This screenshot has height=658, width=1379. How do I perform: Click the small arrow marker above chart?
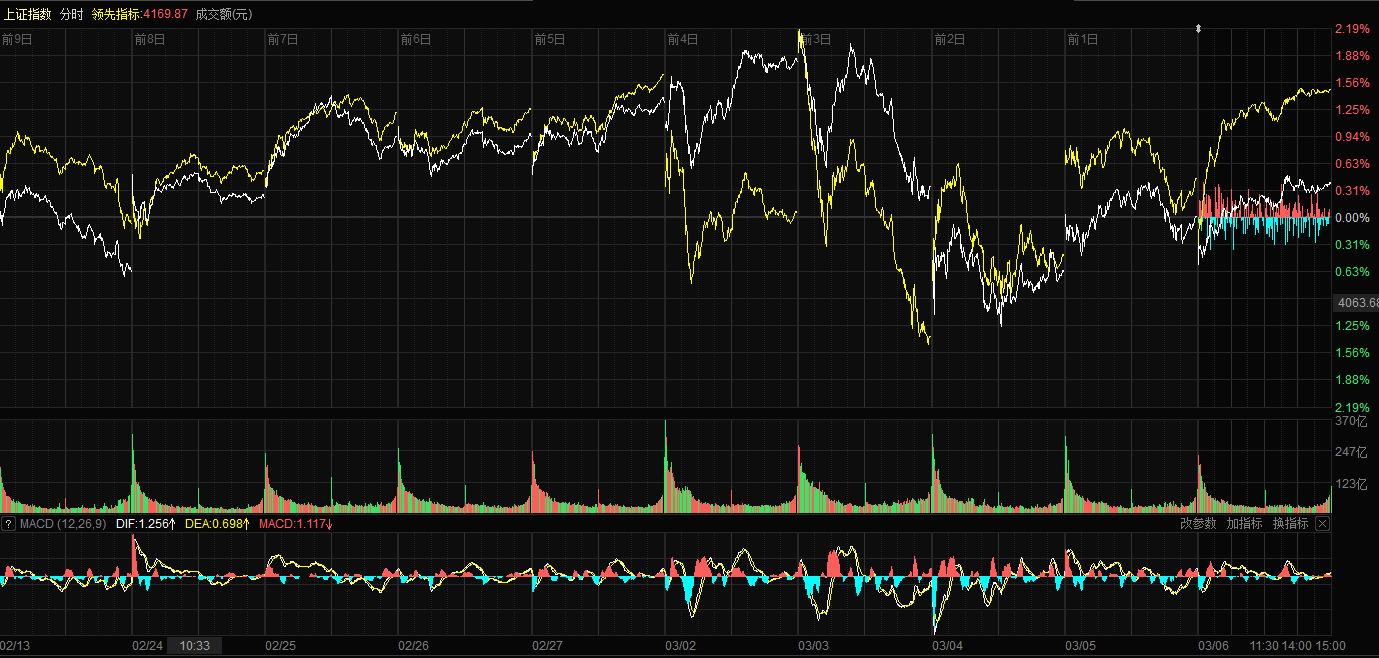point(1199,30)
